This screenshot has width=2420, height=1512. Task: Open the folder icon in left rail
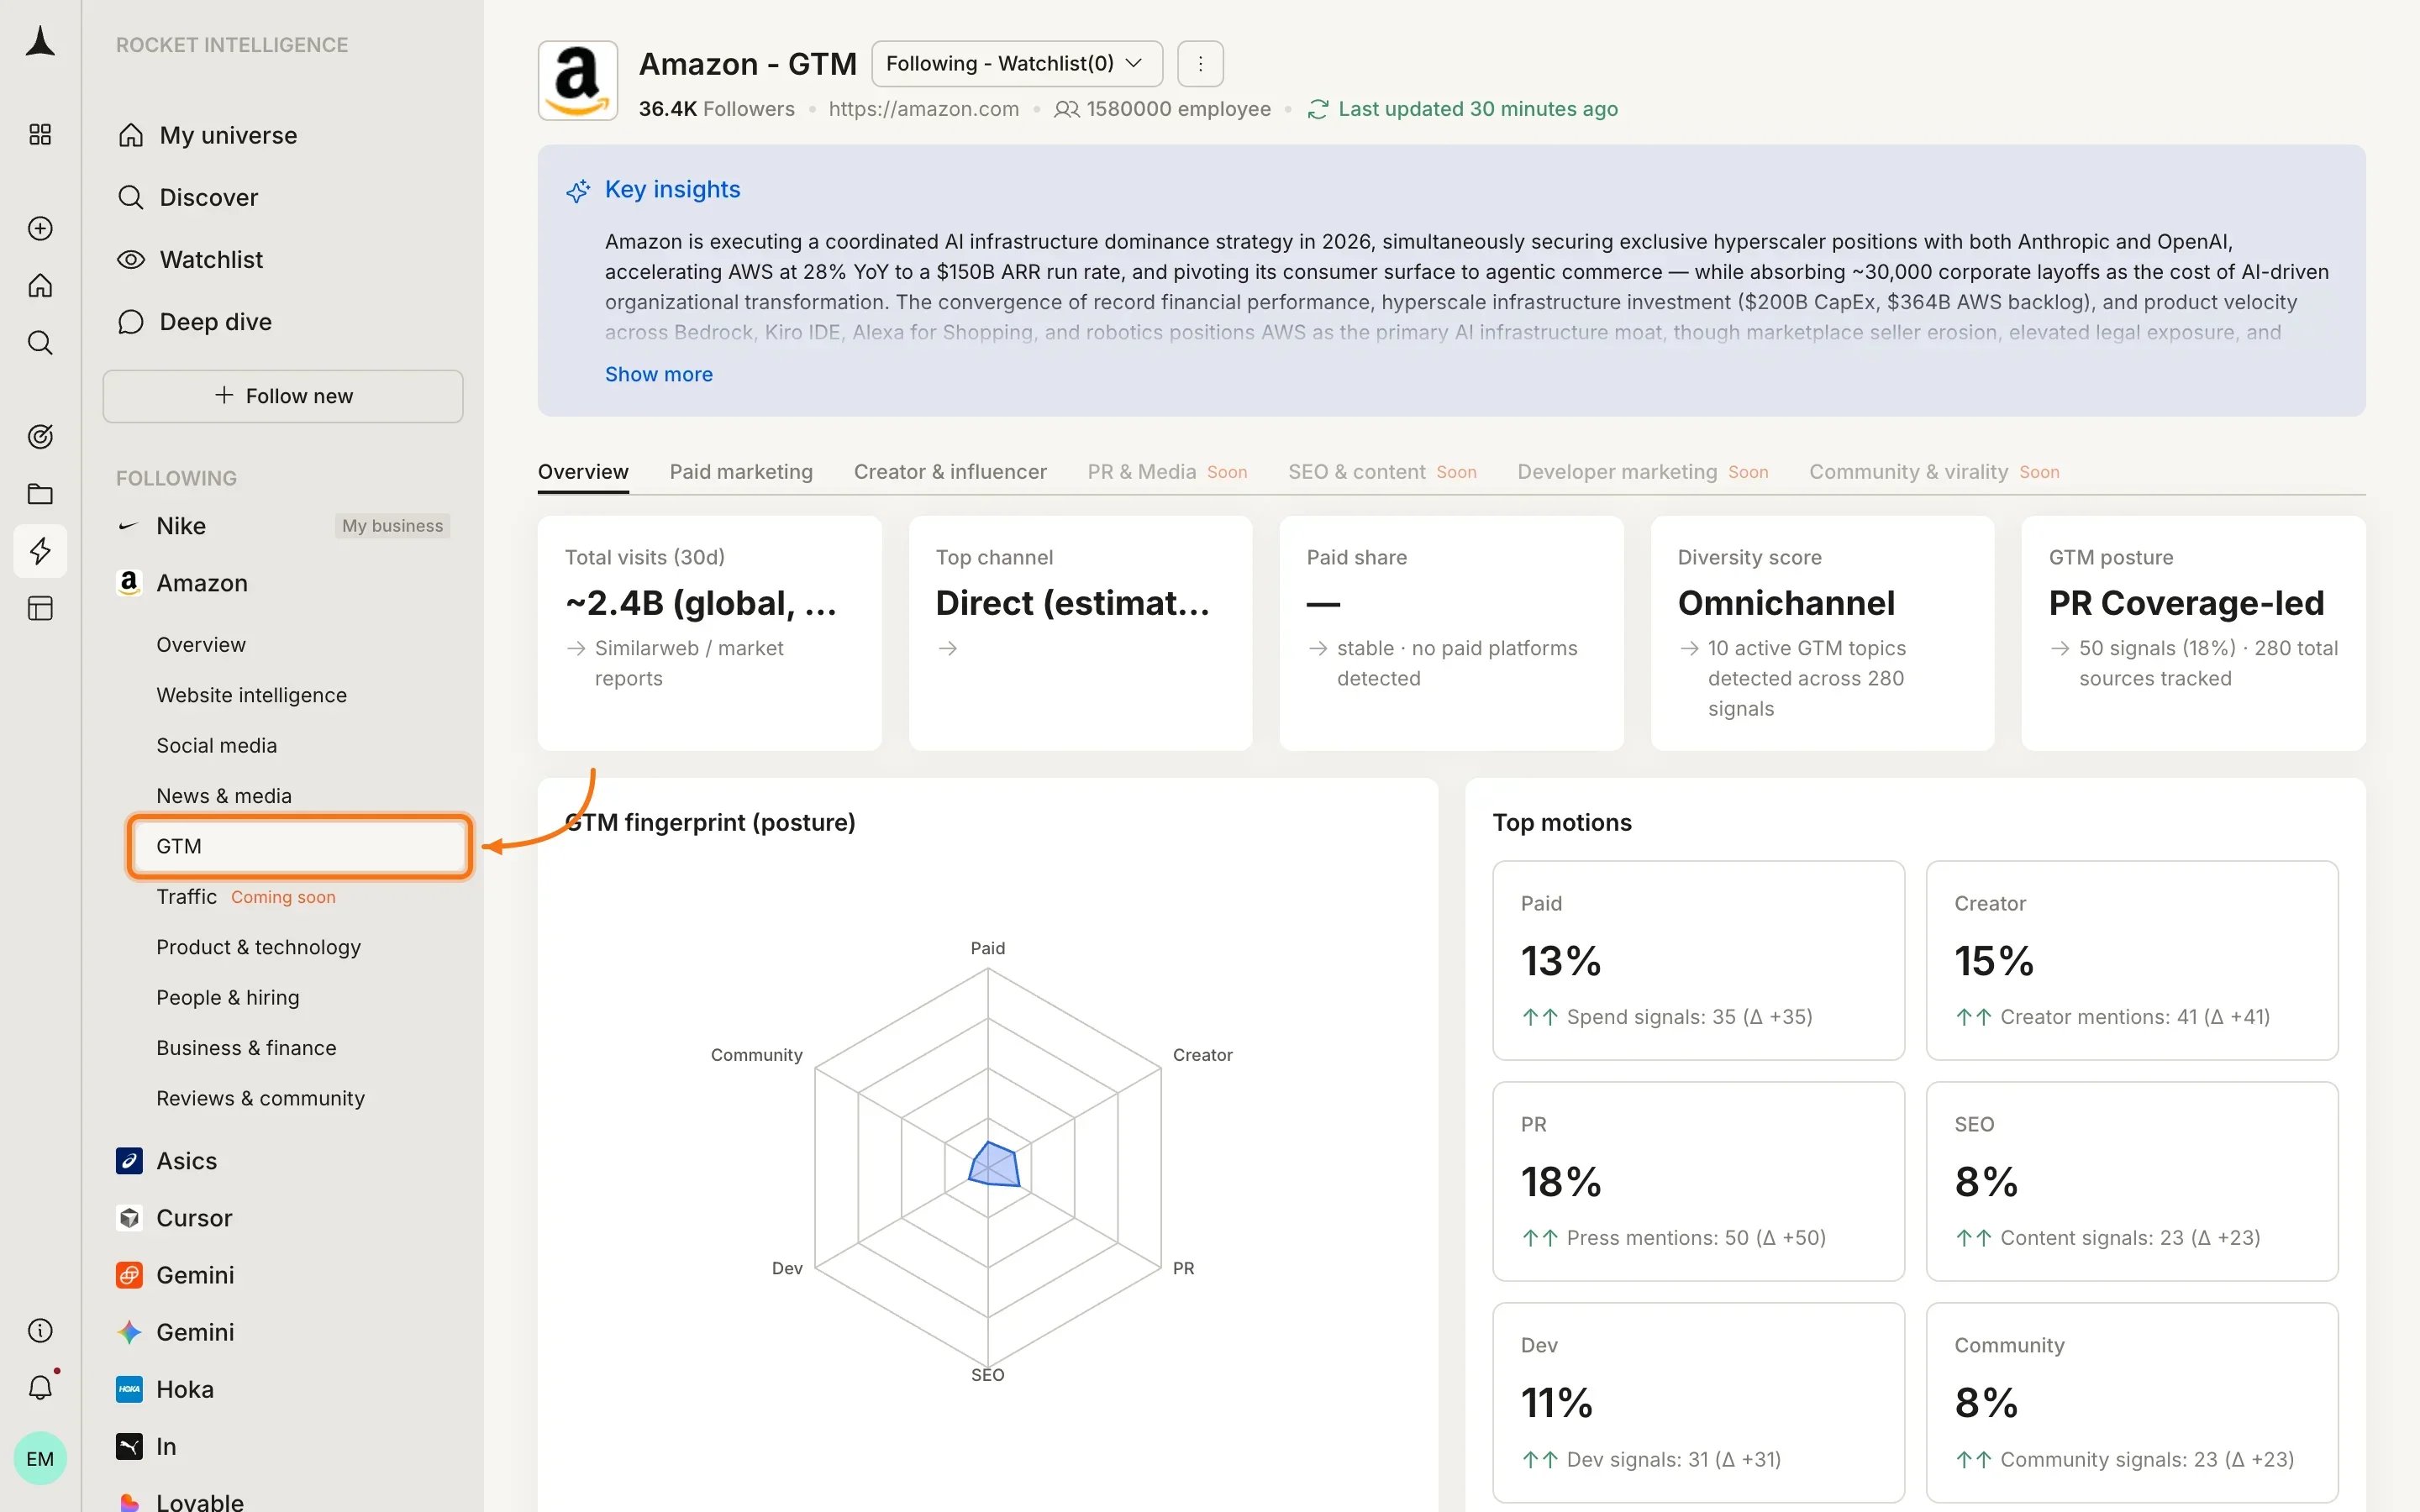[x=40, y=493]
